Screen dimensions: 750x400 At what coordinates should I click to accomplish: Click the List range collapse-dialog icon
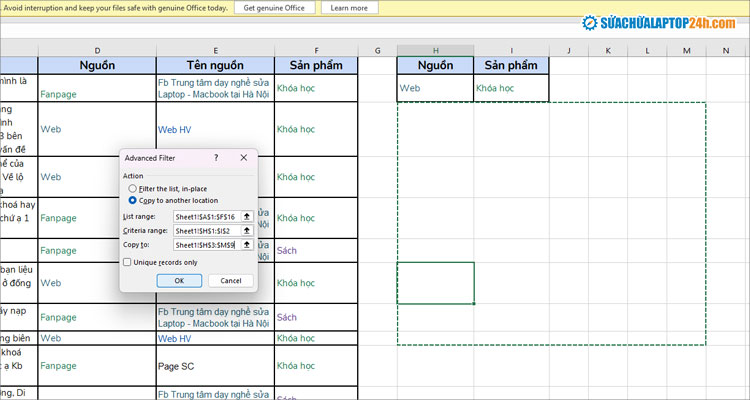click(246, 216)
